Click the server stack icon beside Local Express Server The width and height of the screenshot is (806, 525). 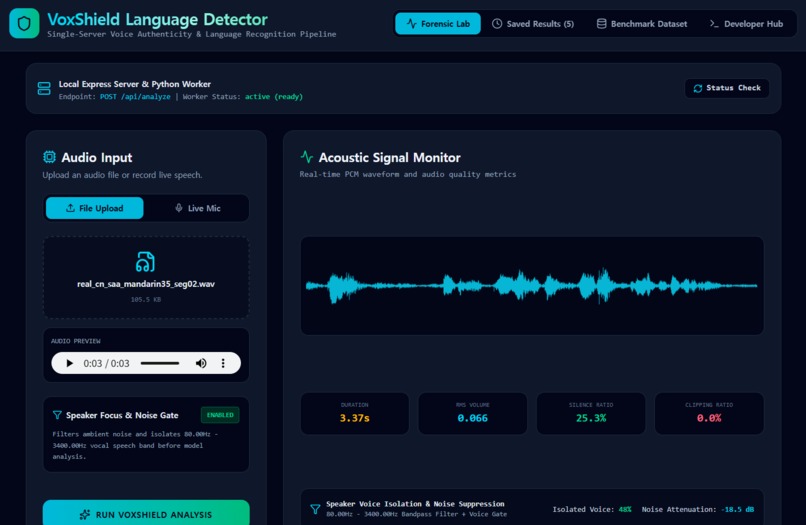pyautogui.click(x=44, y=88)
